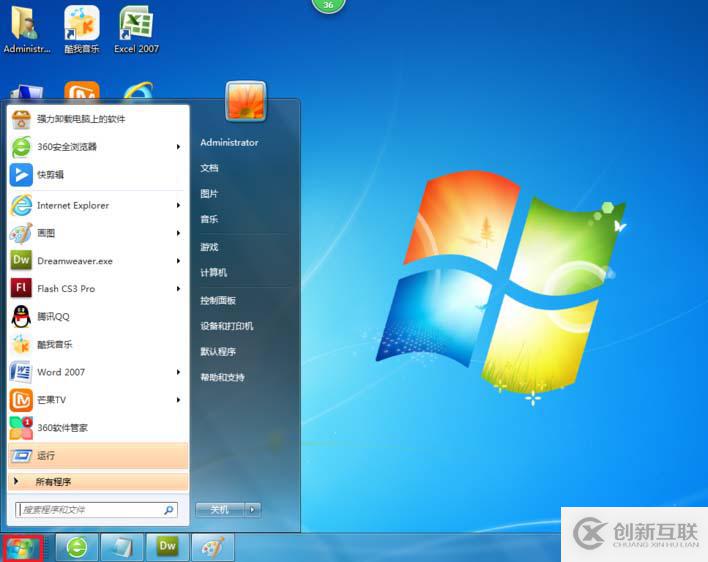Click the green 36 badge at top
The width and height of the screenshot is (708, 562).
(x=328, y=5)
